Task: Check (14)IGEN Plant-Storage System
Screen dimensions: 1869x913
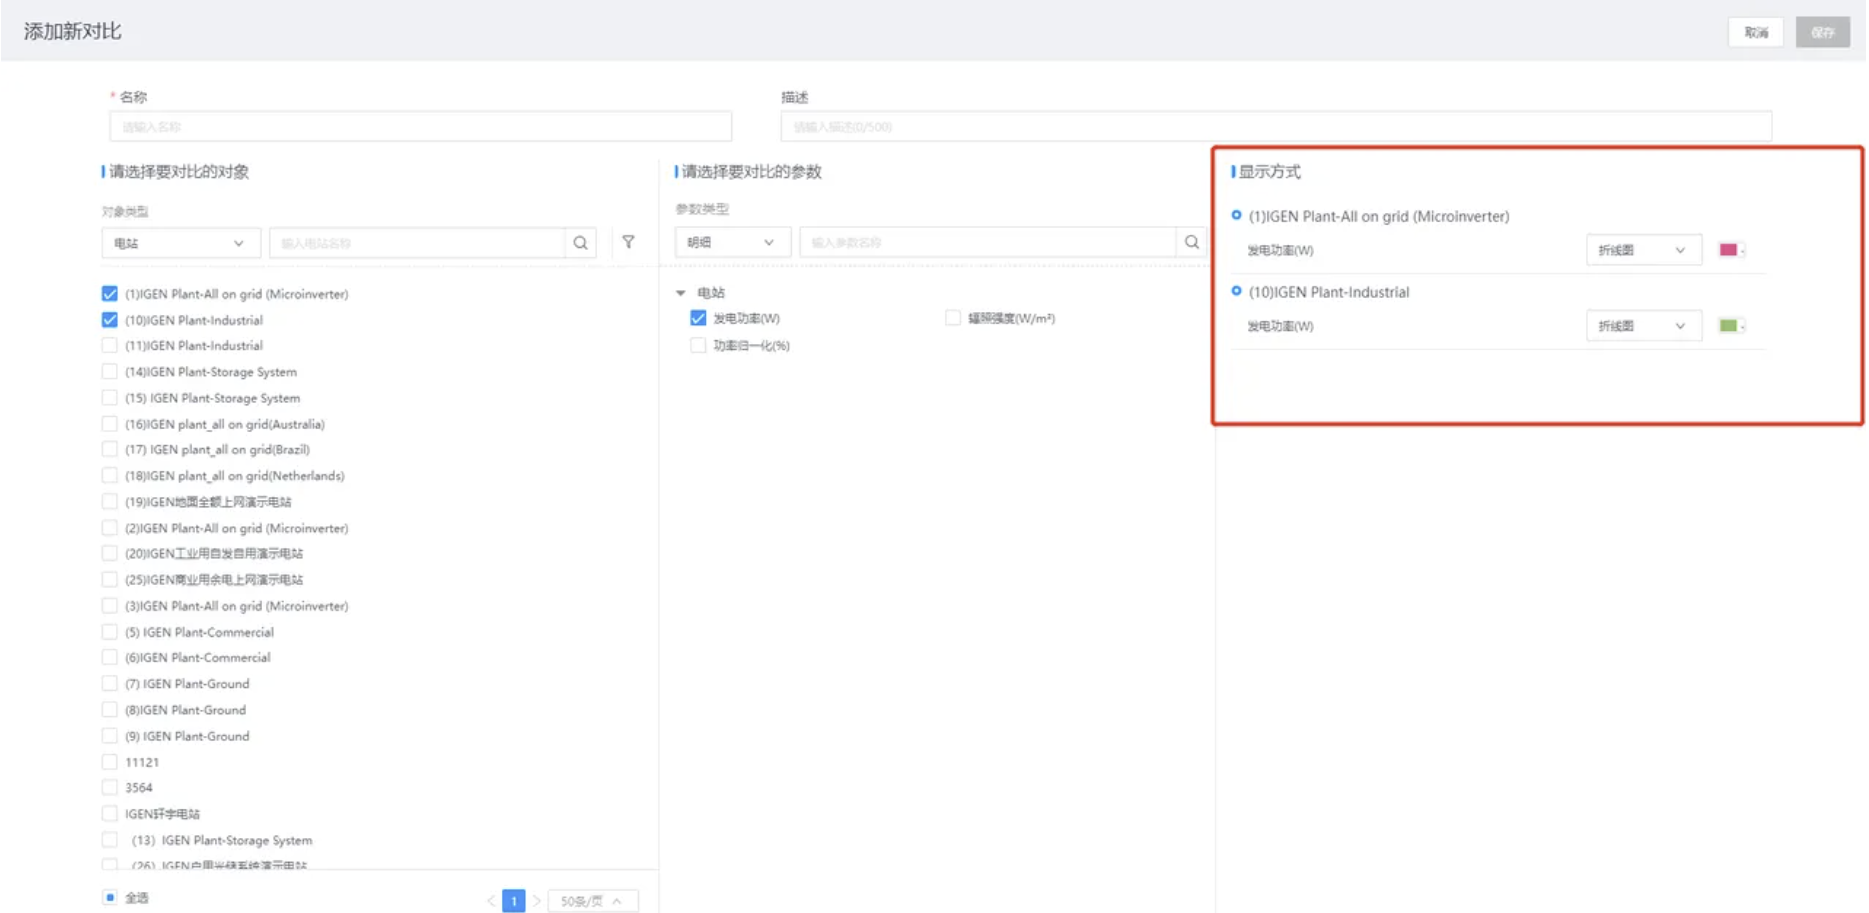Action: (110, 372)
